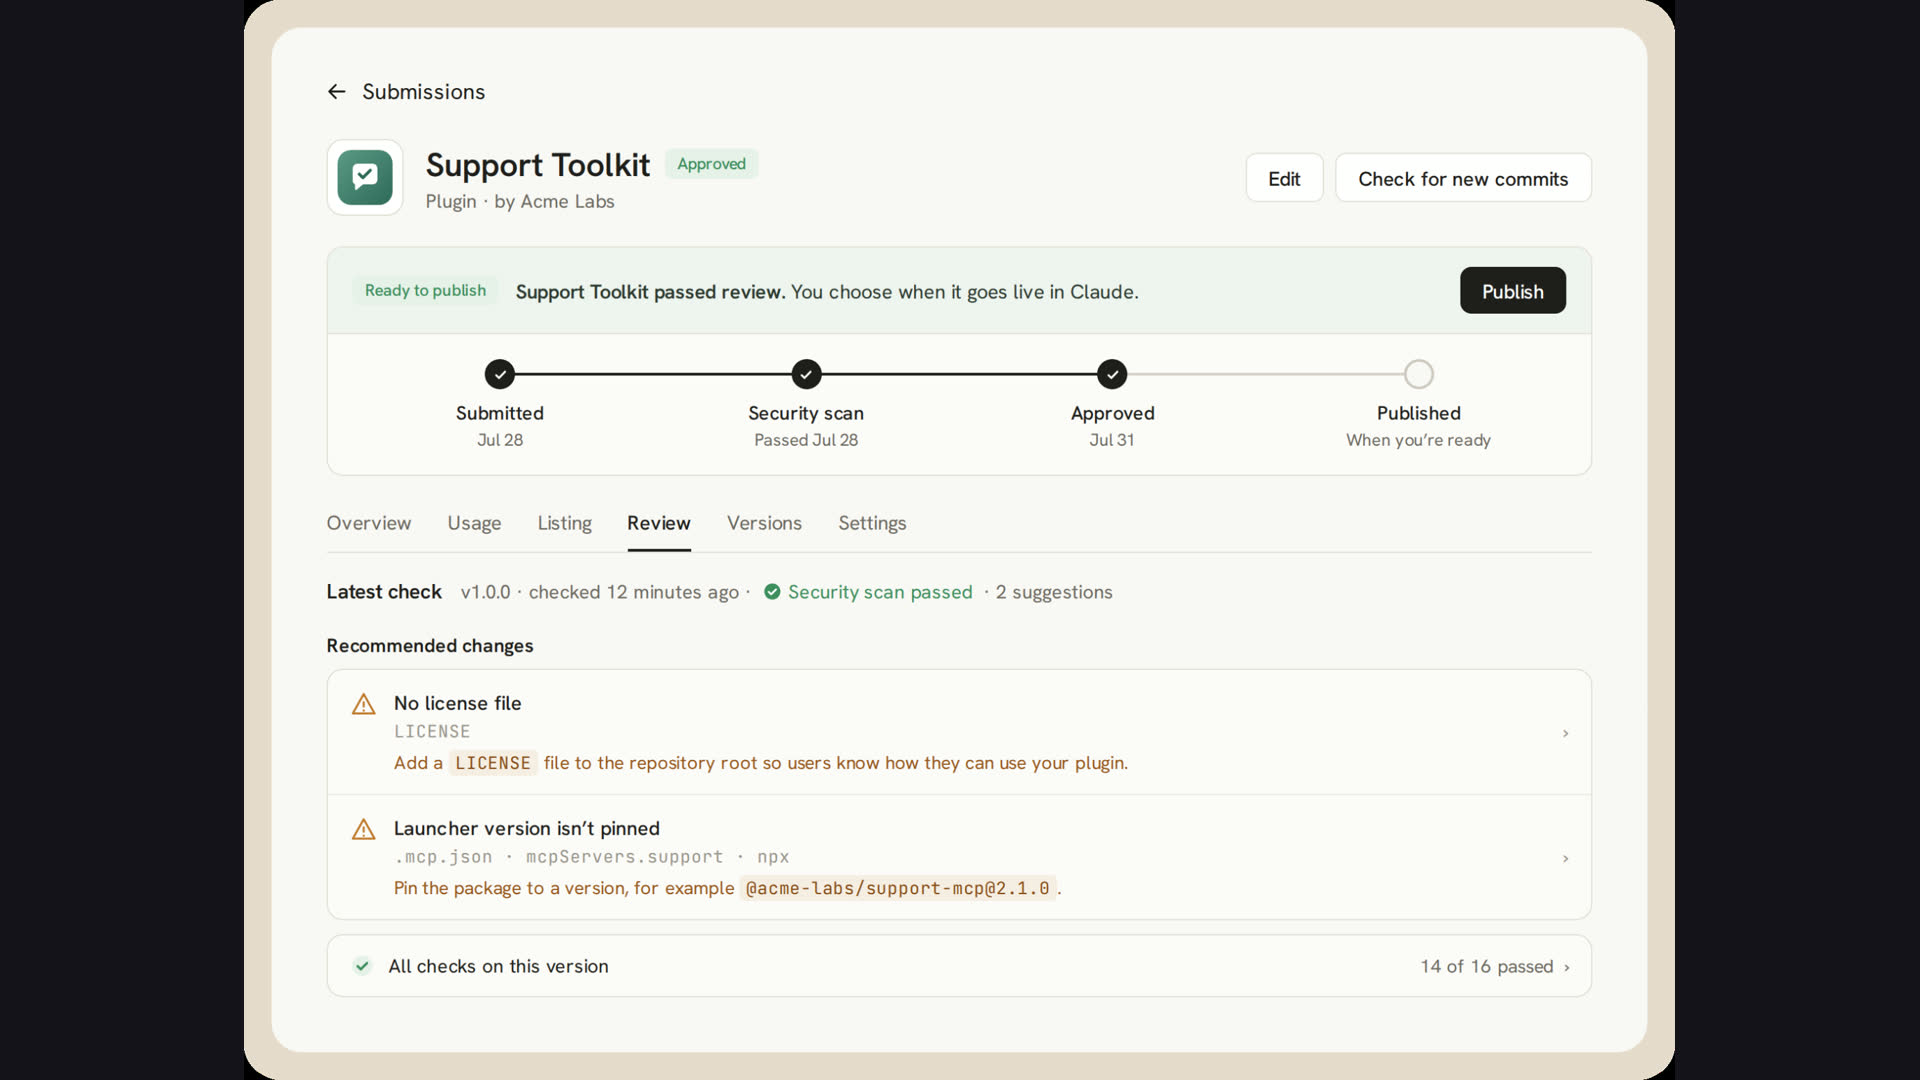1920x1080 pixels.
Task: Open the Overview tab
Action: pos(369,523)
